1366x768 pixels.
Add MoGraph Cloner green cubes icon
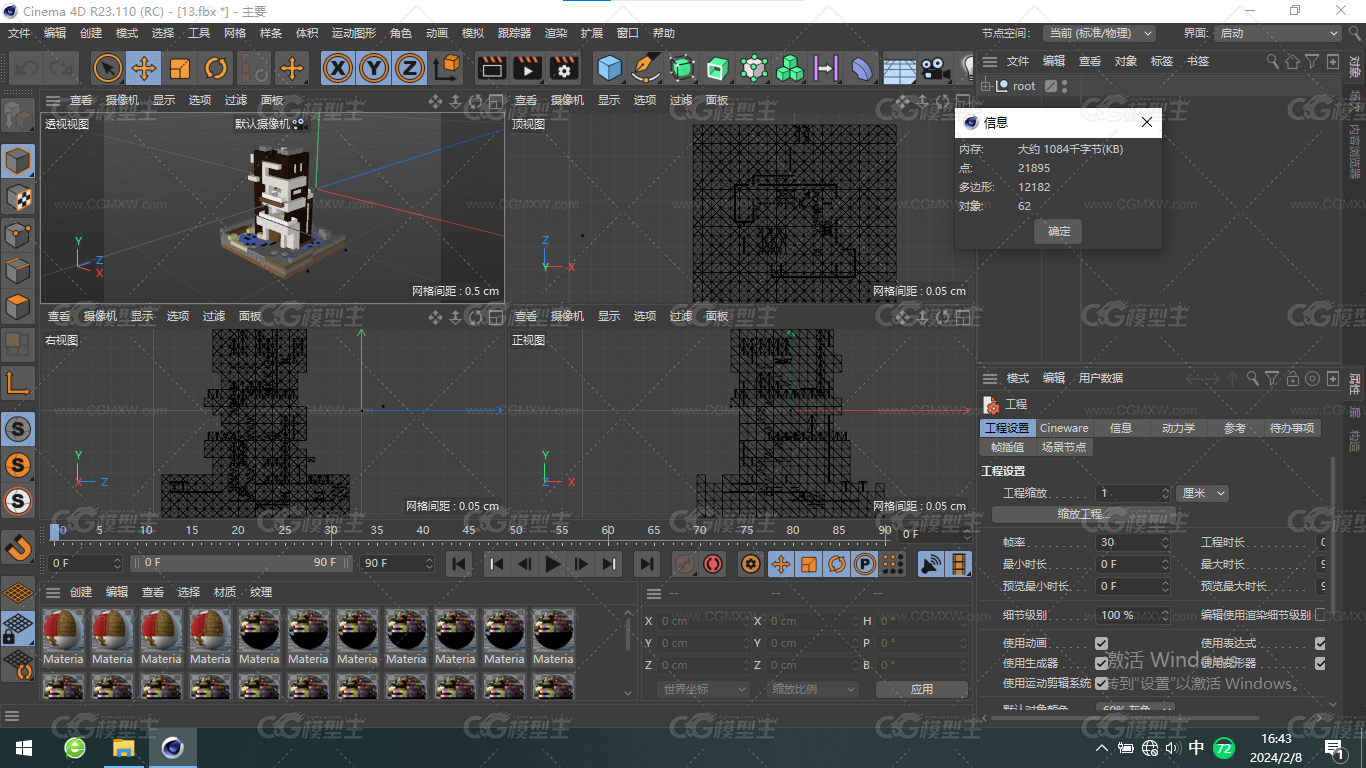point(790,68)
